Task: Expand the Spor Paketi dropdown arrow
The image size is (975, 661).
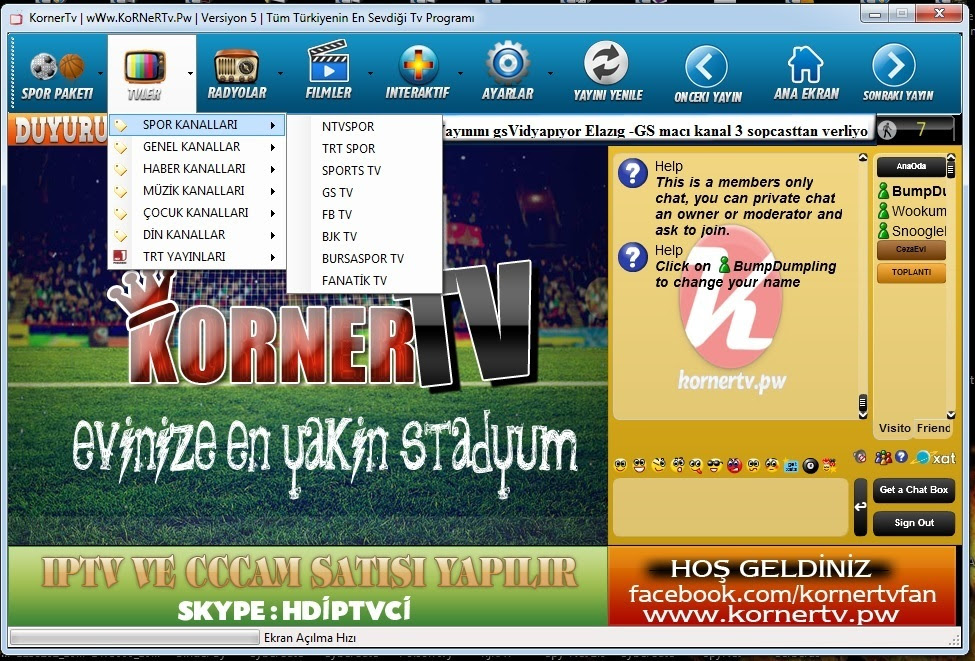Action: point(101,73)
